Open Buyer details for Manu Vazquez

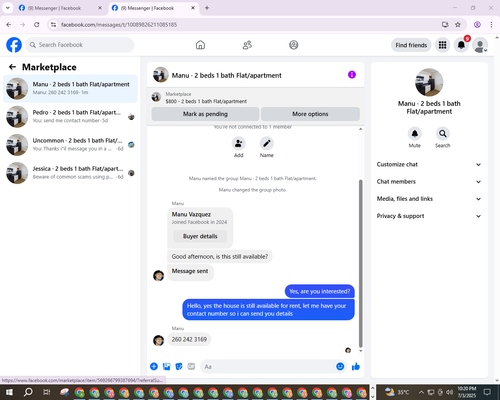[x=200, y=236]
